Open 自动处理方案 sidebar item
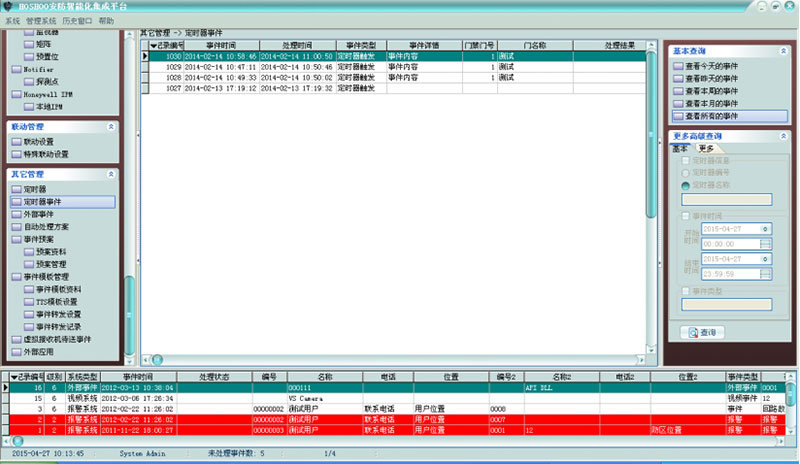 [46, 227]
